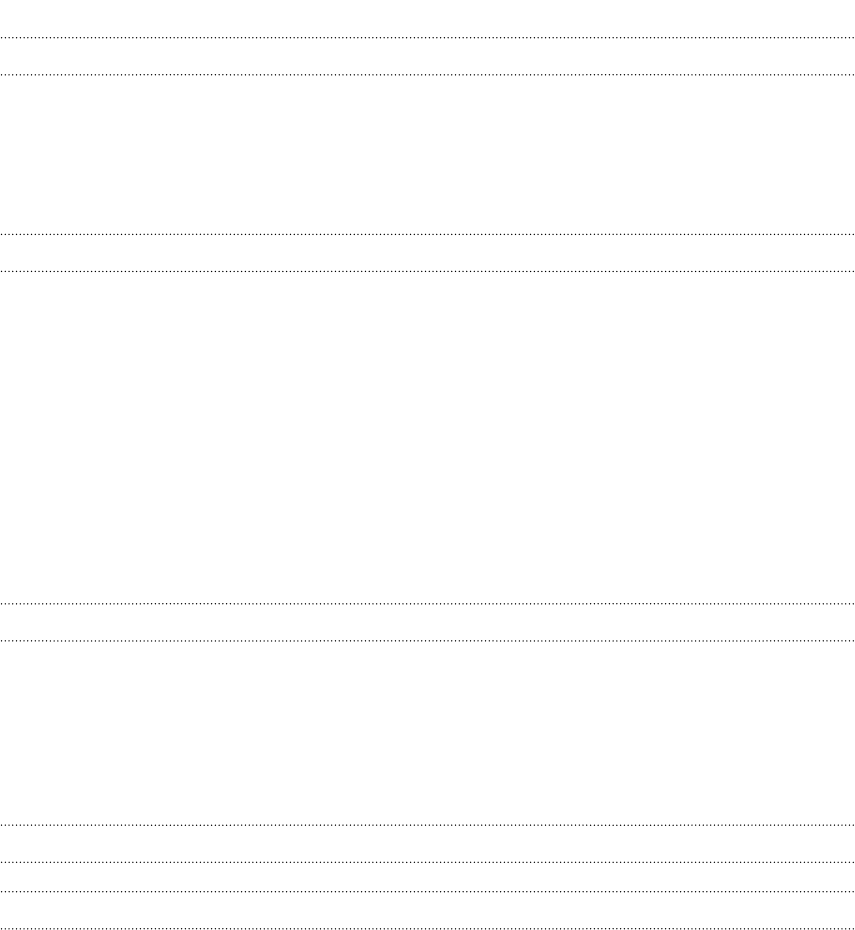The width and height of the screenshot is (855, 930).
Task: Click space between third and fourth dotted lines
Action: (x=427, y=253)
